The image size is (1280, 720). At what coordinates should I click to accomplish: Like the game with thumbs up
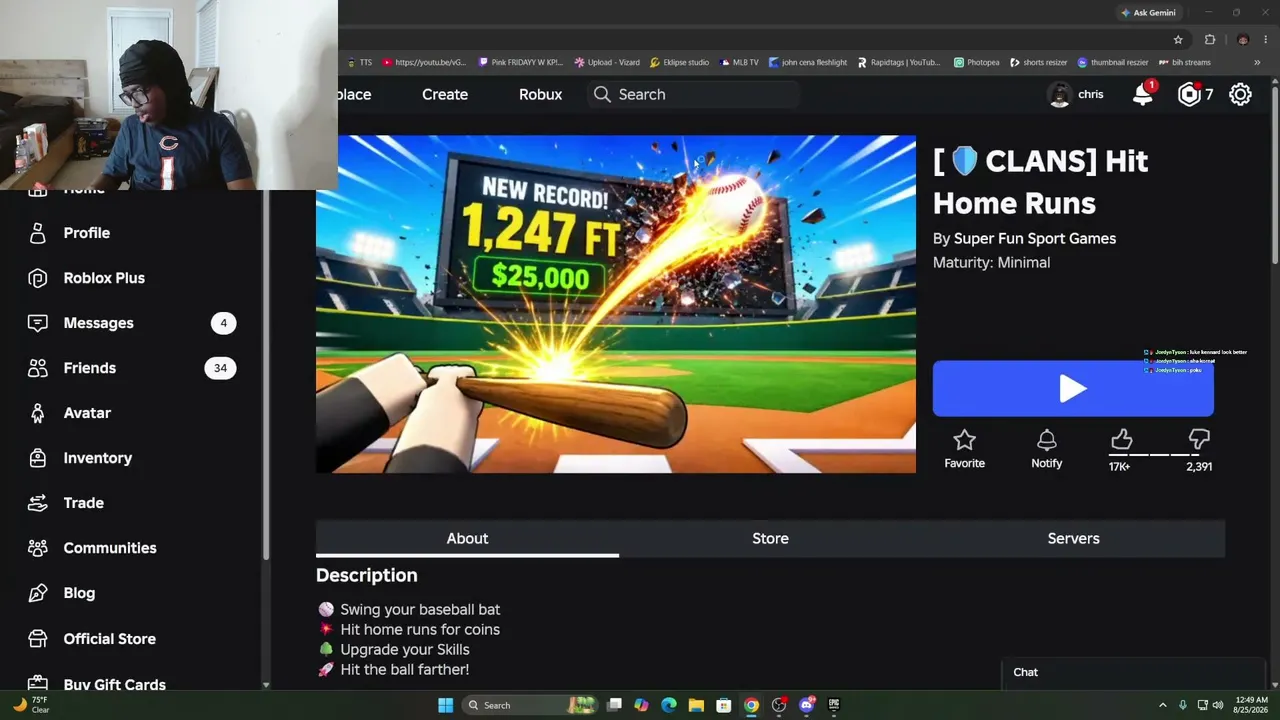point(1121,439)
